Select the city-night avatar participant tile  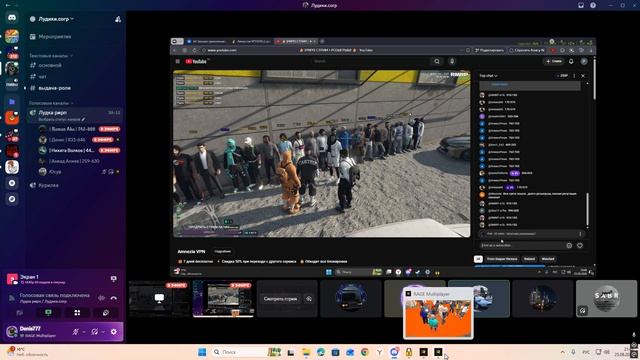coord(542,299)
